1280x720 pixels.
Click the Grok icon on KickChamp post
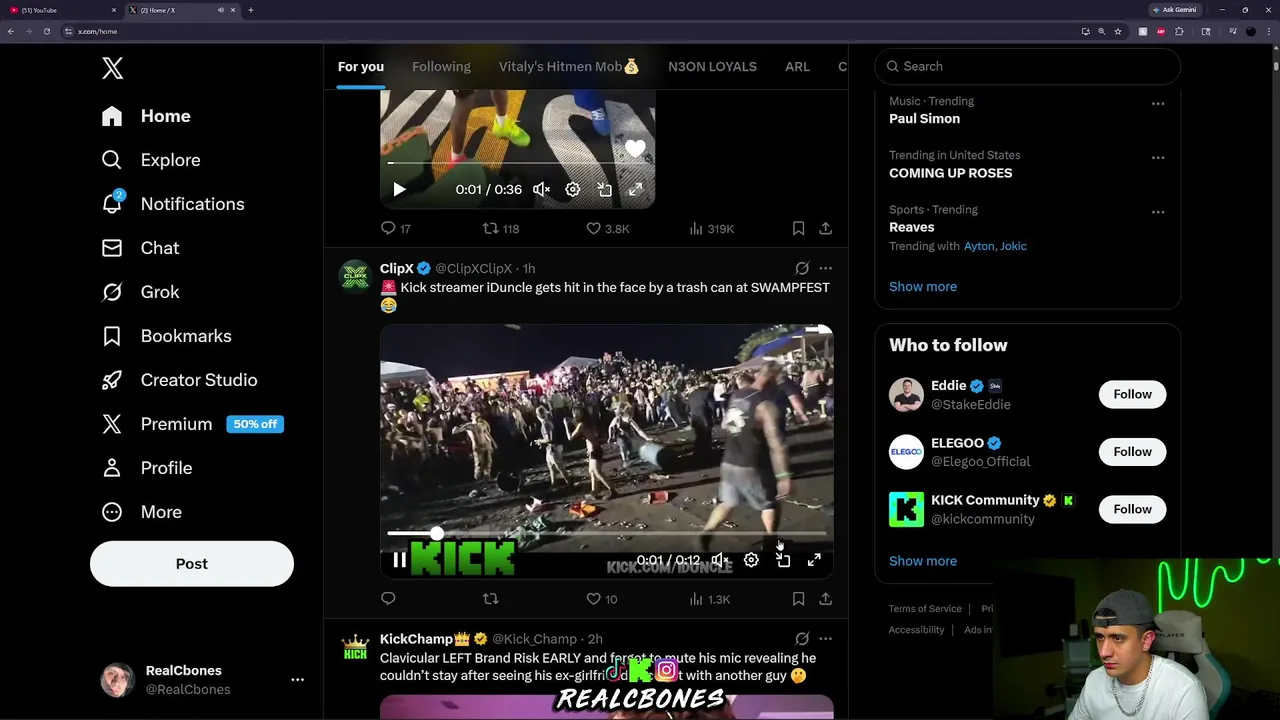point(802,638)
